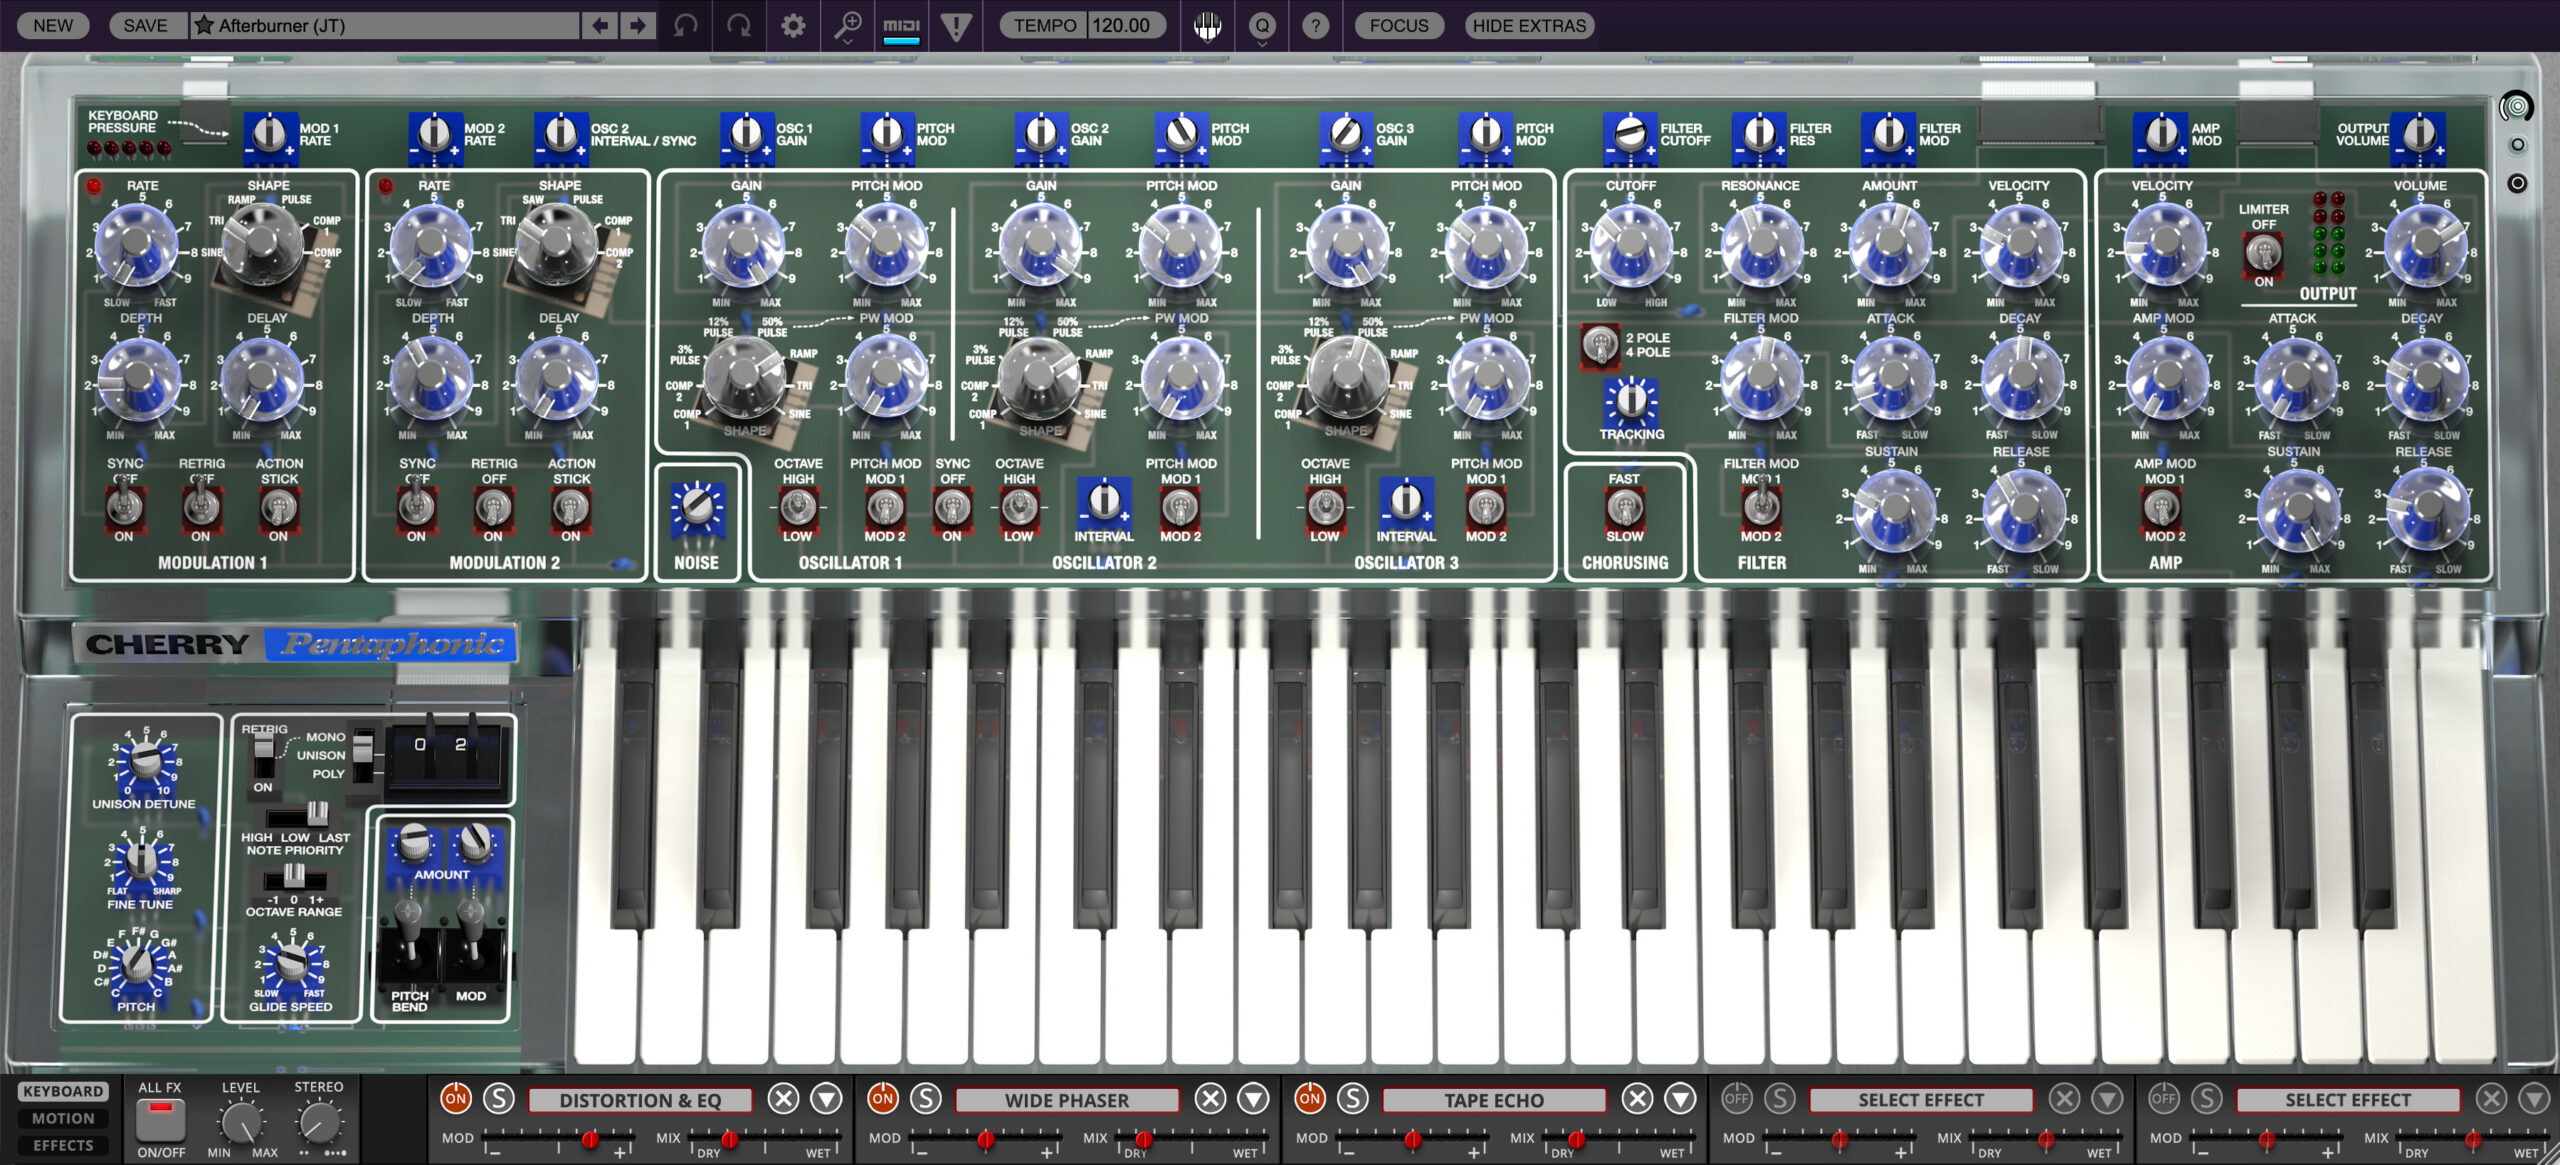2560x1165 pixels.
Task: Toggle the ALL FX on/off switch
Action: [x=161, y=1120]
